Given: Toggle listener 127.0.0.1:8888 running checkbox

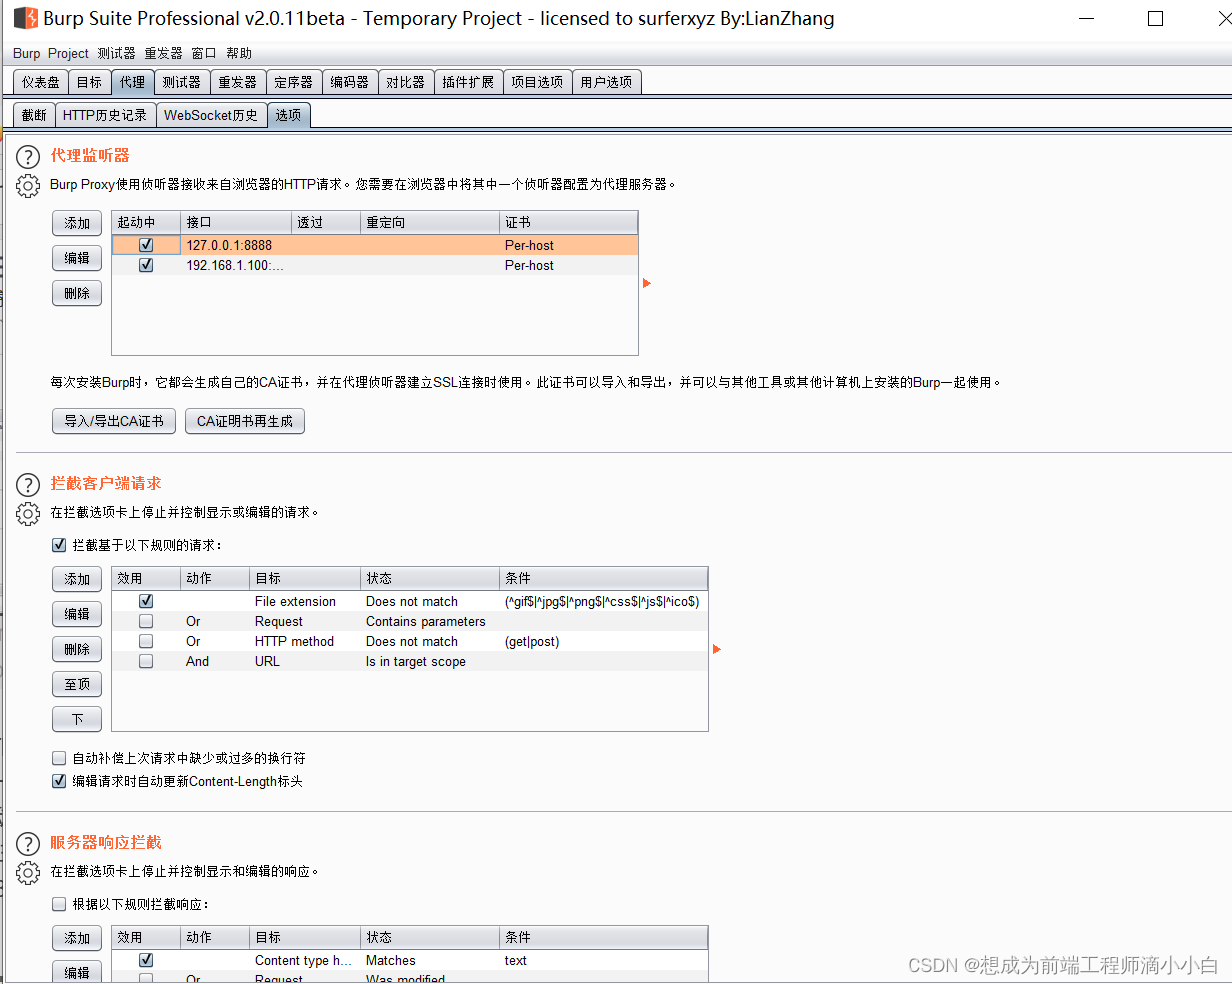Looking at the screenshot, I should tap(146, 245).
